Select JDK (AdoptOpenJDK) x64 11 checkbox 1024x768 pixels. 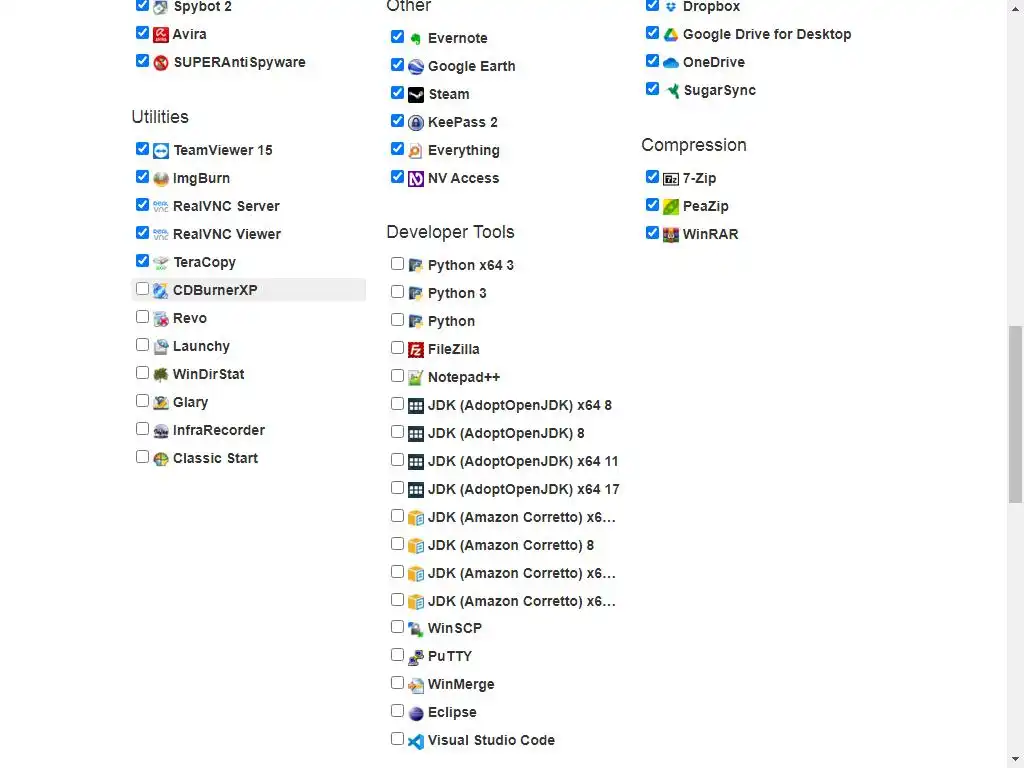coord(397,460)
